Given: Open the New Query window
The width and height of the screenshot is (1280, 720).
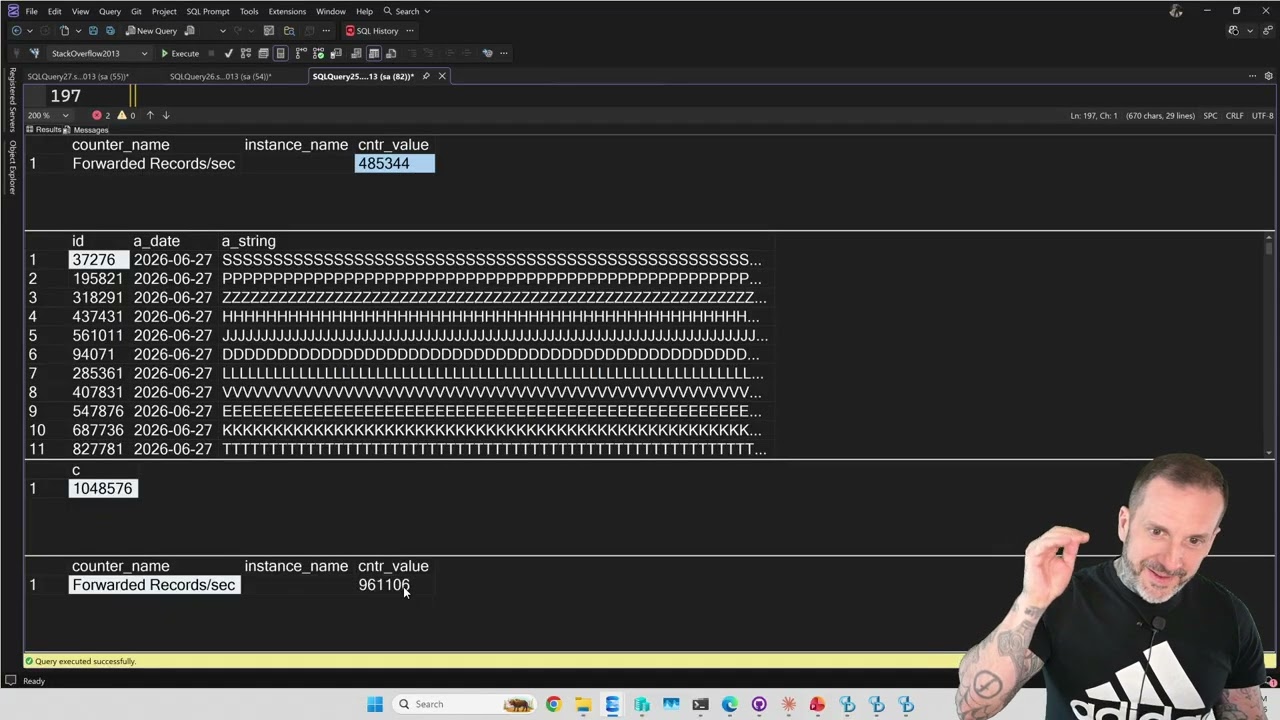Looking at the screenshot, I should tap(152, 30).
